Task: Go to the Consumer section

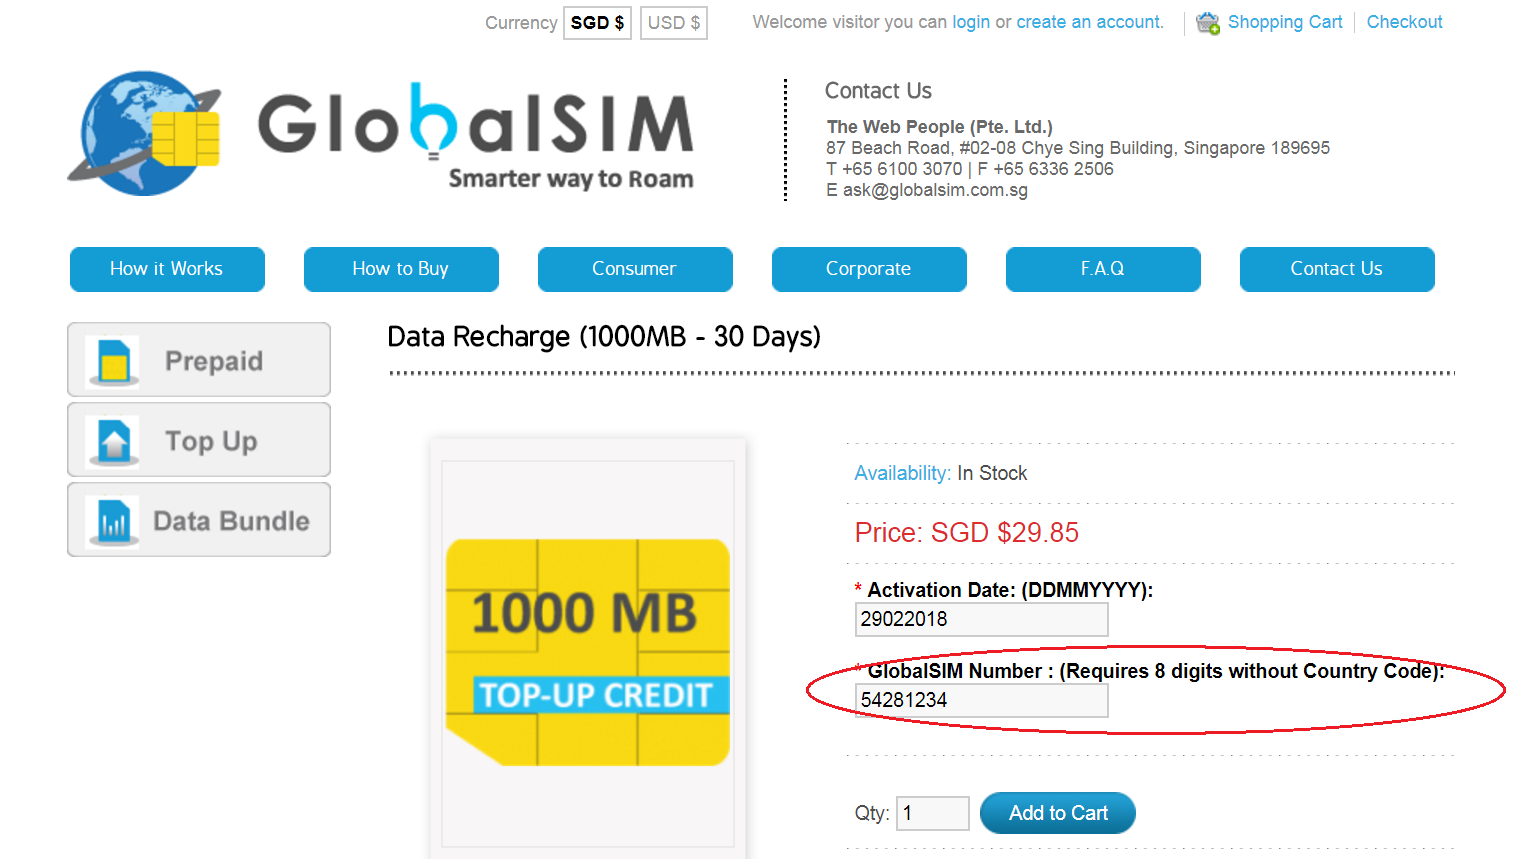Action: 635,269
